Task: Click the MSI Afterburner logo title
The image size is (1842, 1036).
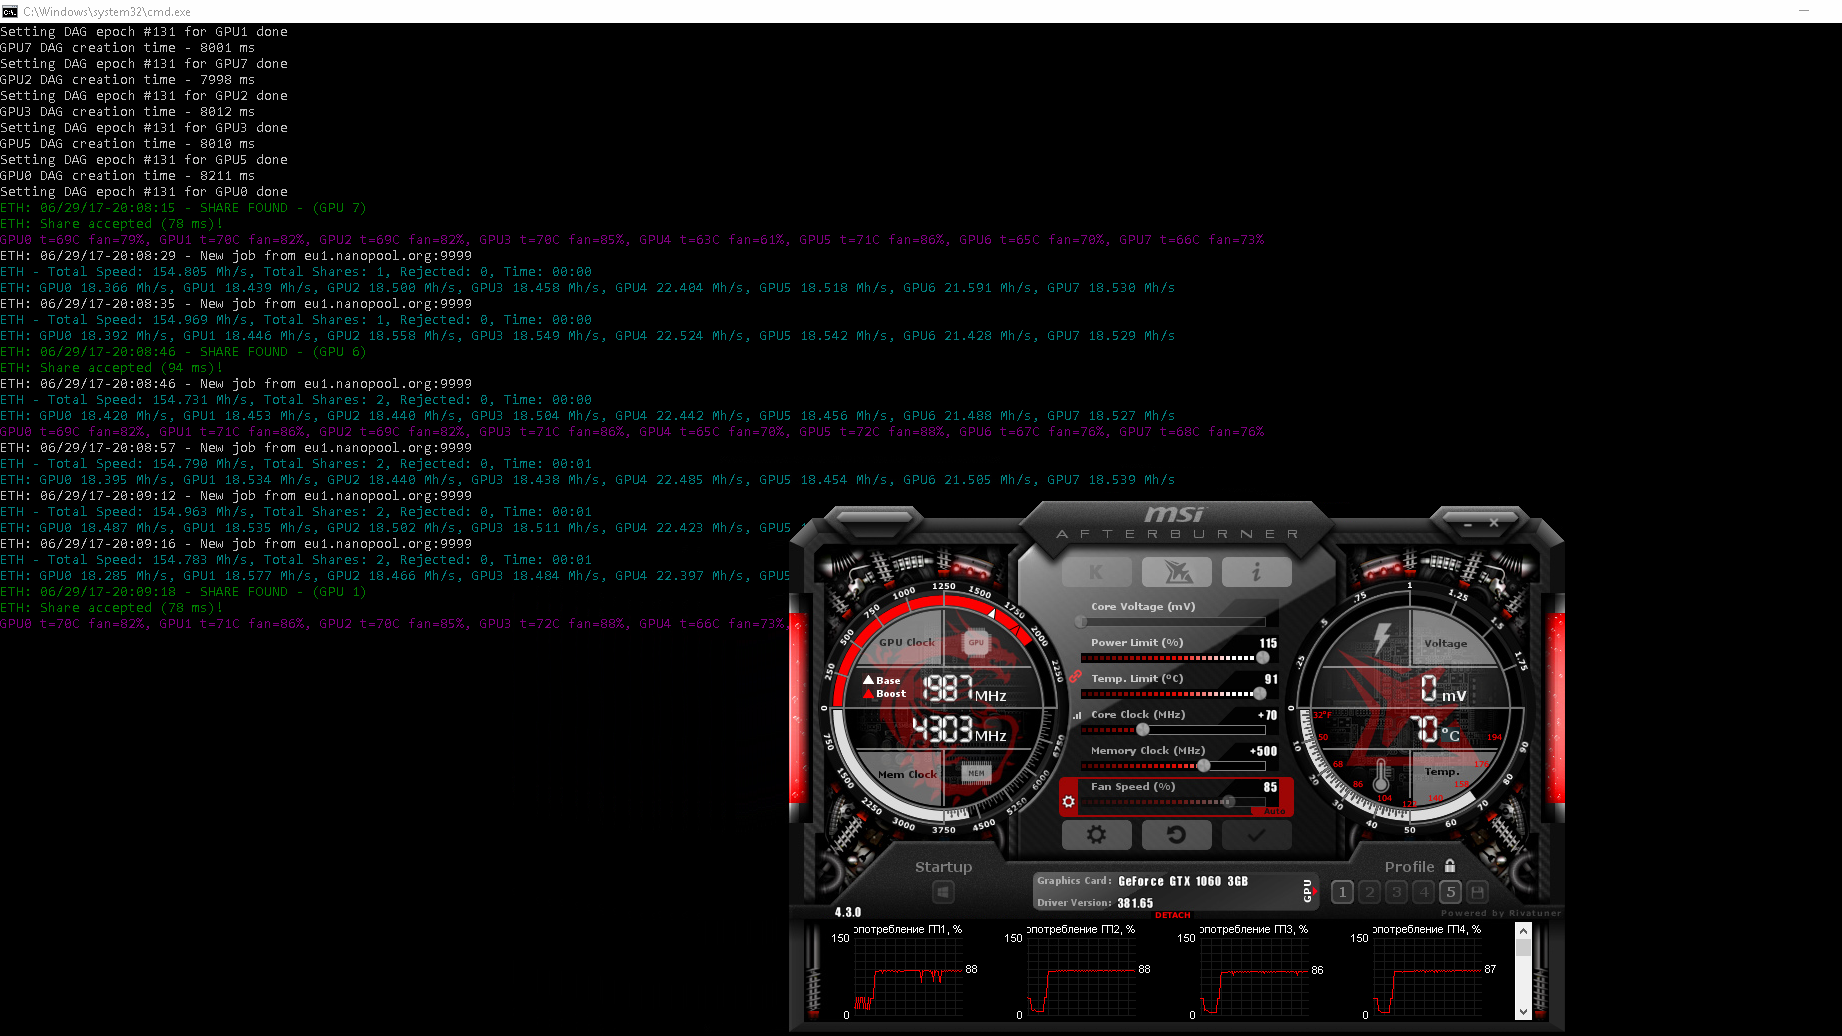Action: point(1176,522)
